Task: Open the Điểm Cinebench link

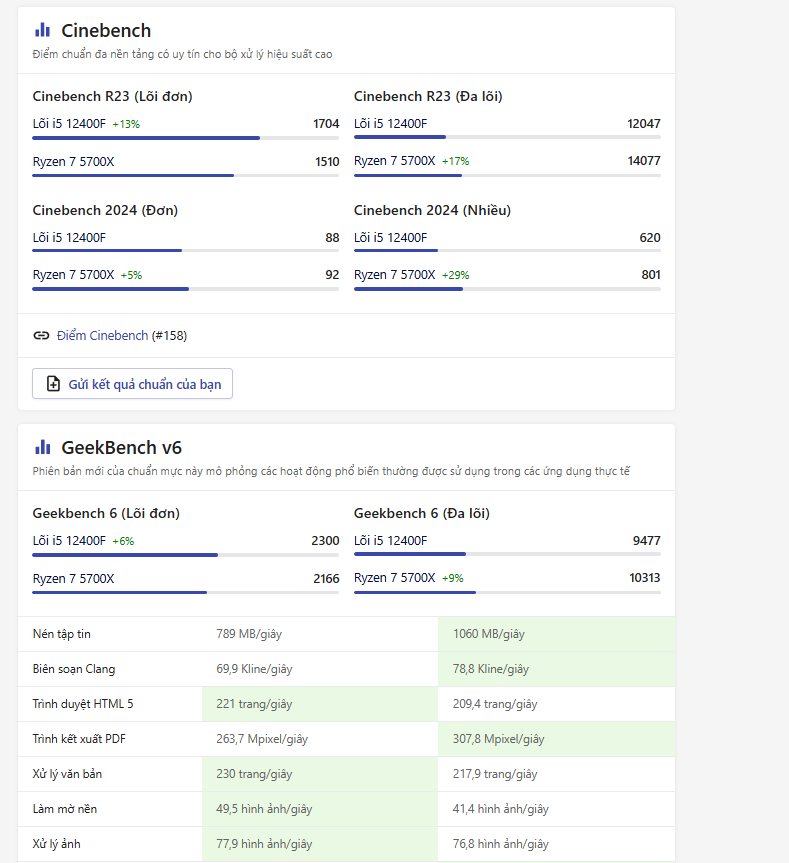Action: 102,336
